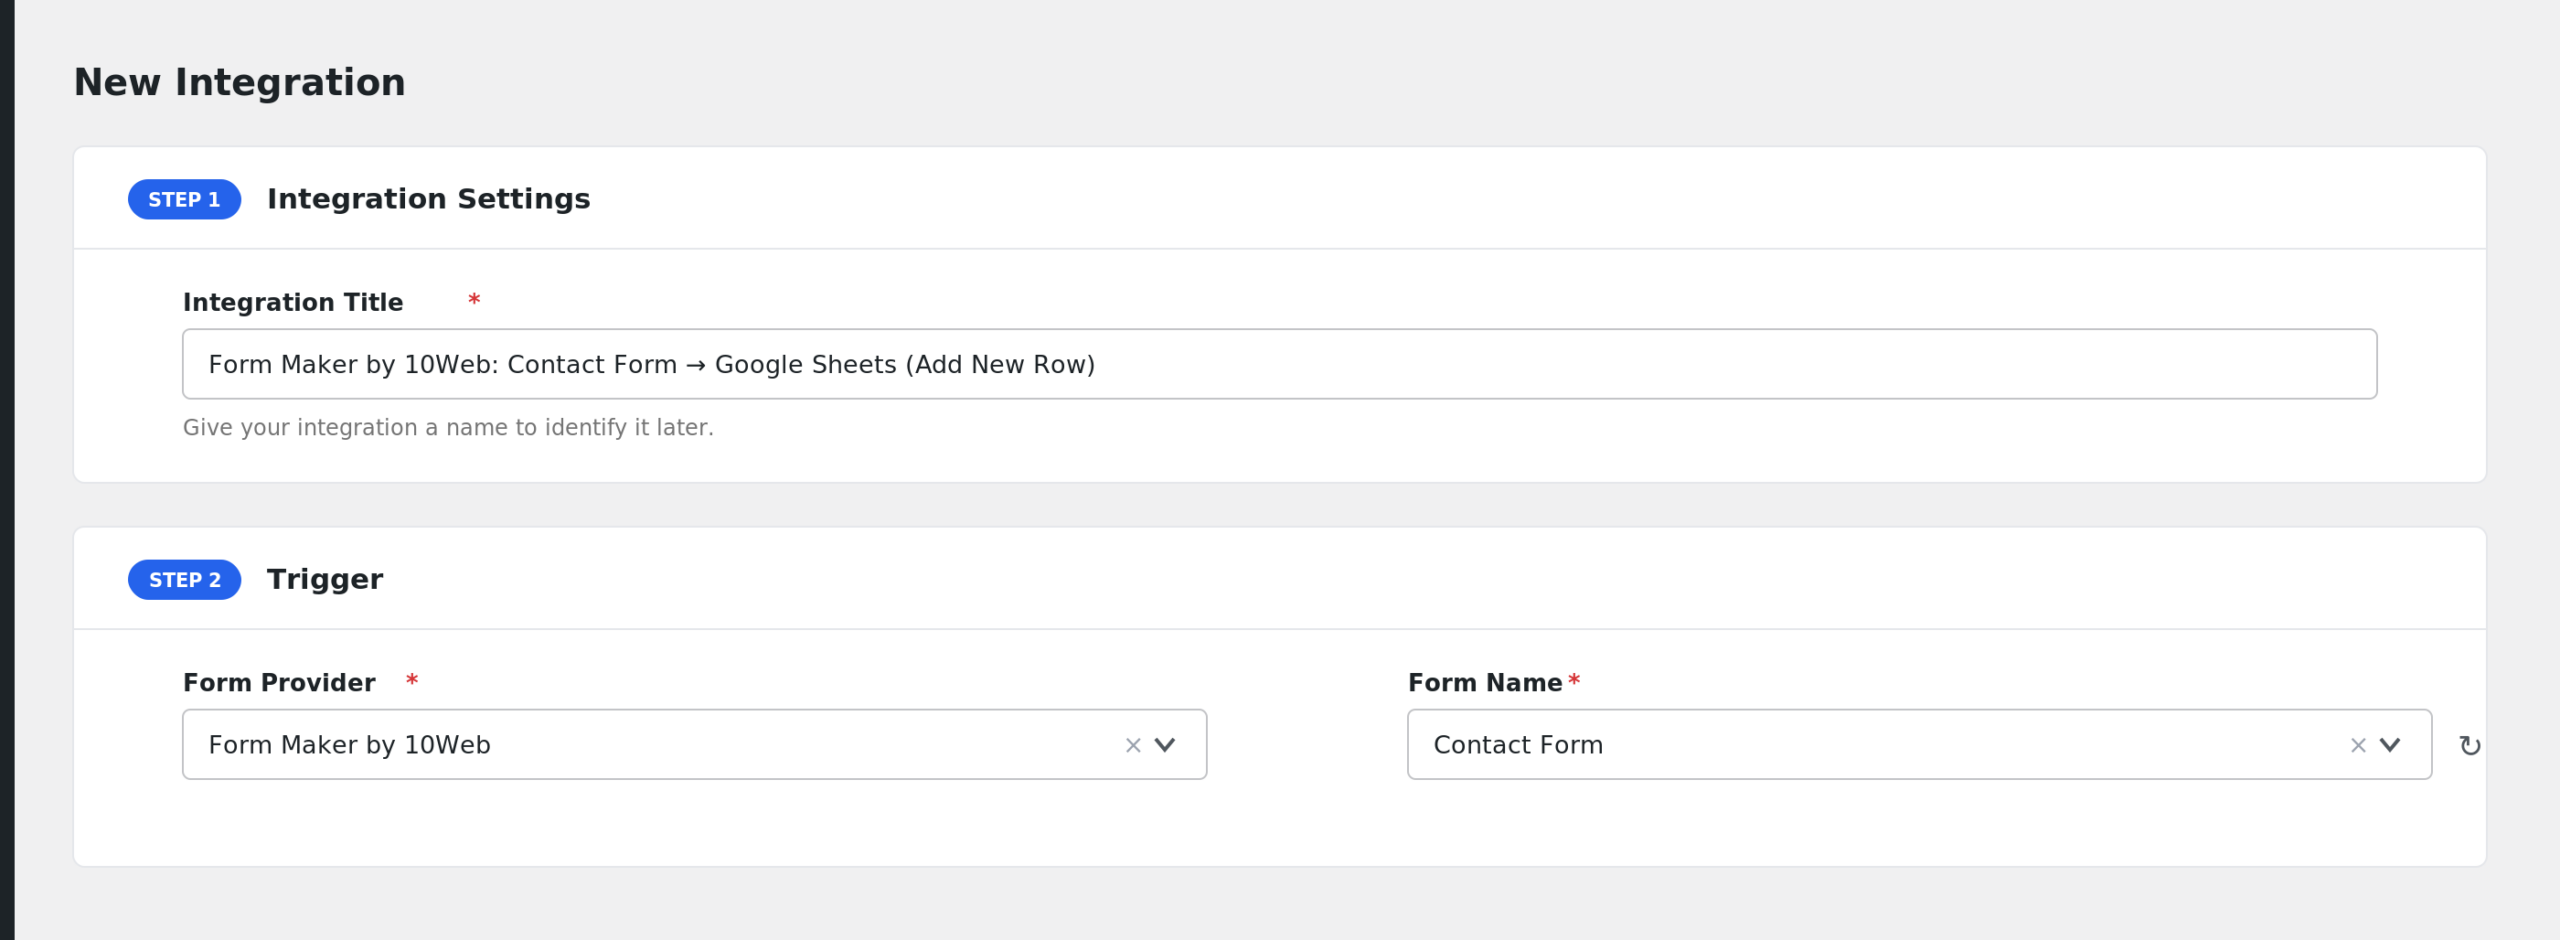Expand the Form Name dropdown arrow
This screenshot has height=940, width=2560.
click(2390, 745)
